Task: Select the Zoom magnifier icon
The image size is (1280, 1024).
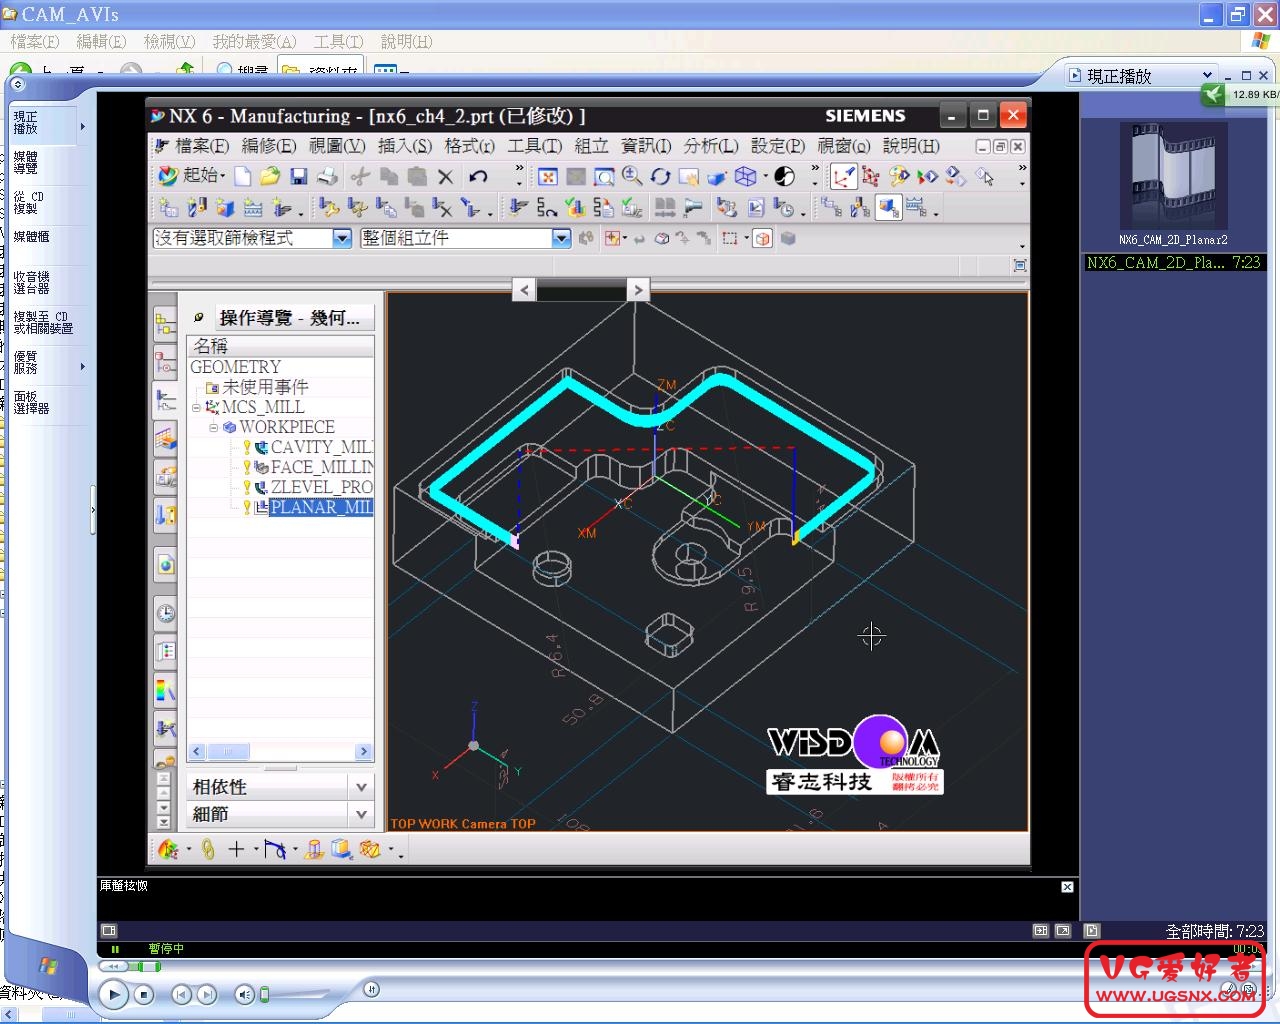Action: pyautogui.click(x=632, y=176)
